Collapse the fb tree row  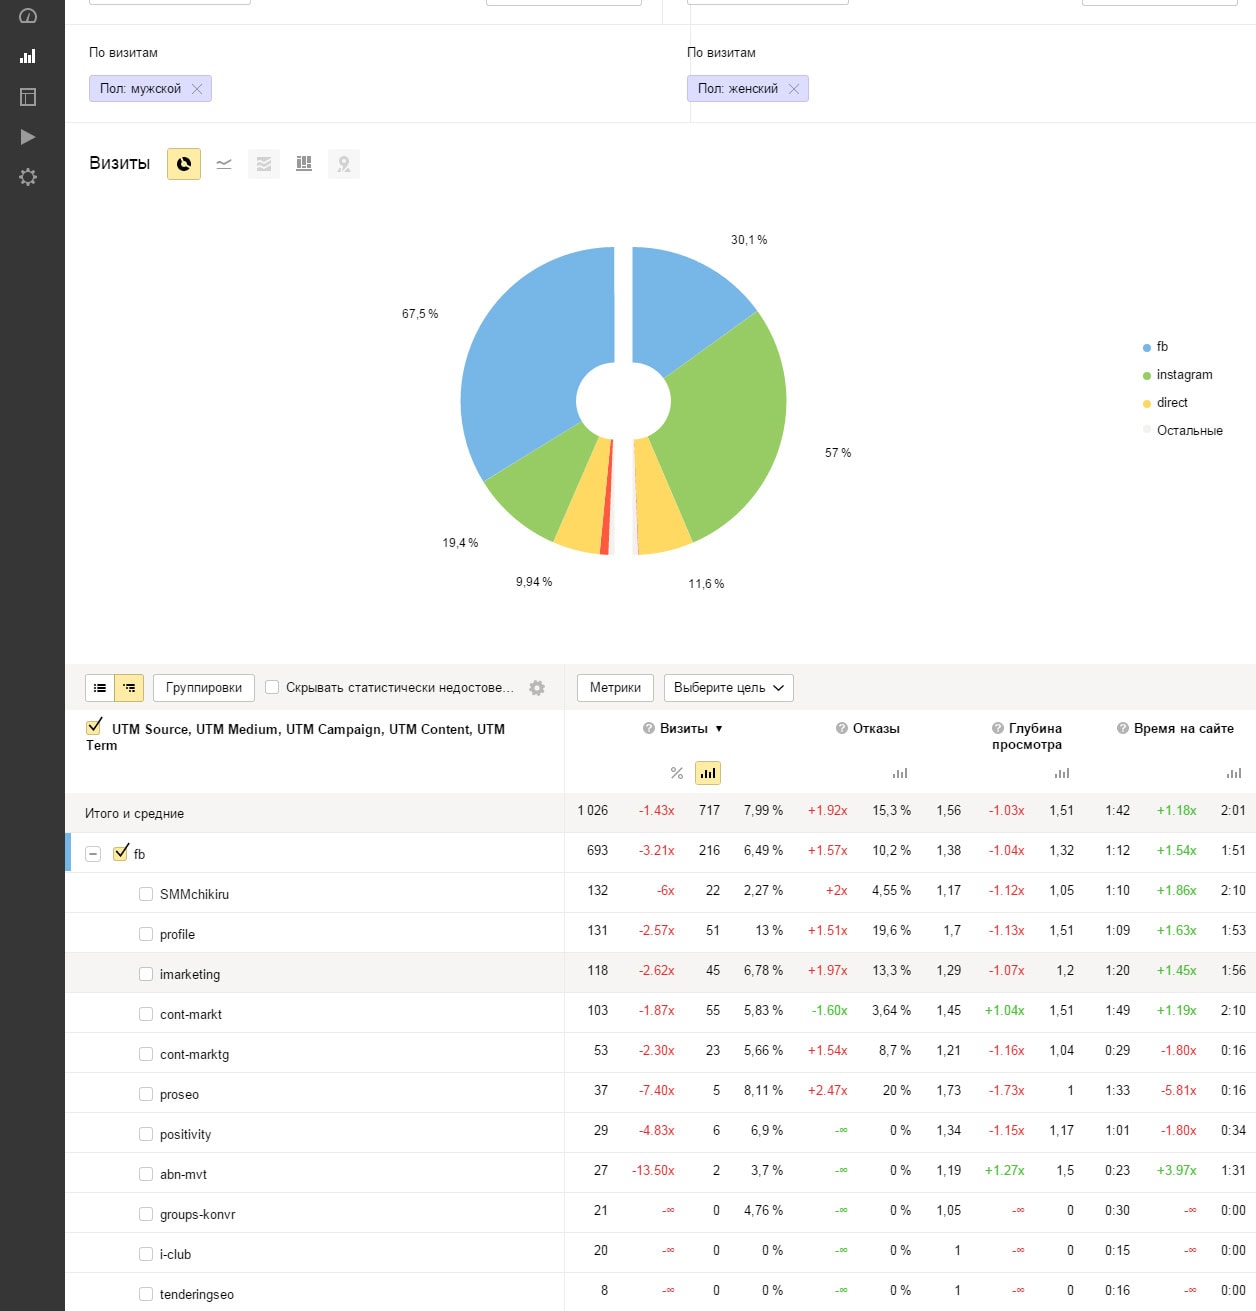click(93, 854)
